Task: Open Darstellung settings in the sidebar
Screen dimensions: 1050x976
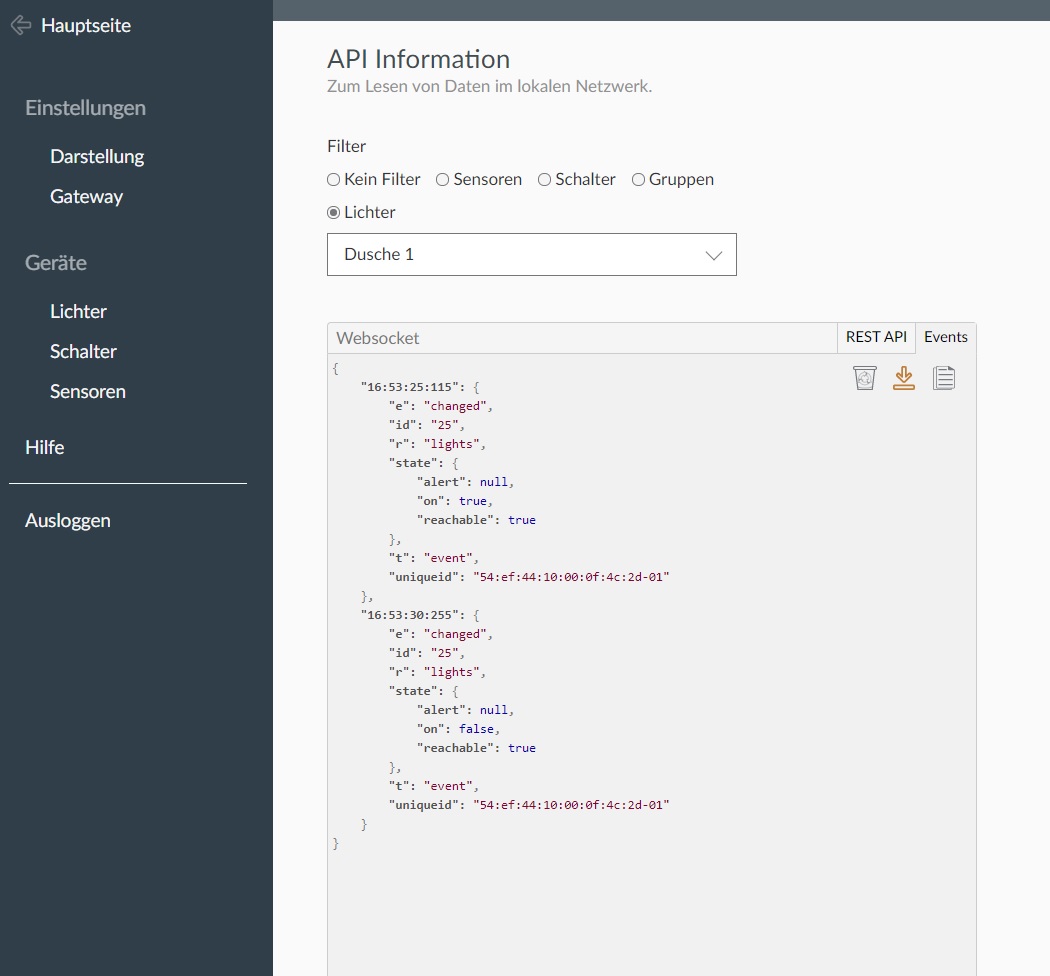Action: click(x=97, y=156)
